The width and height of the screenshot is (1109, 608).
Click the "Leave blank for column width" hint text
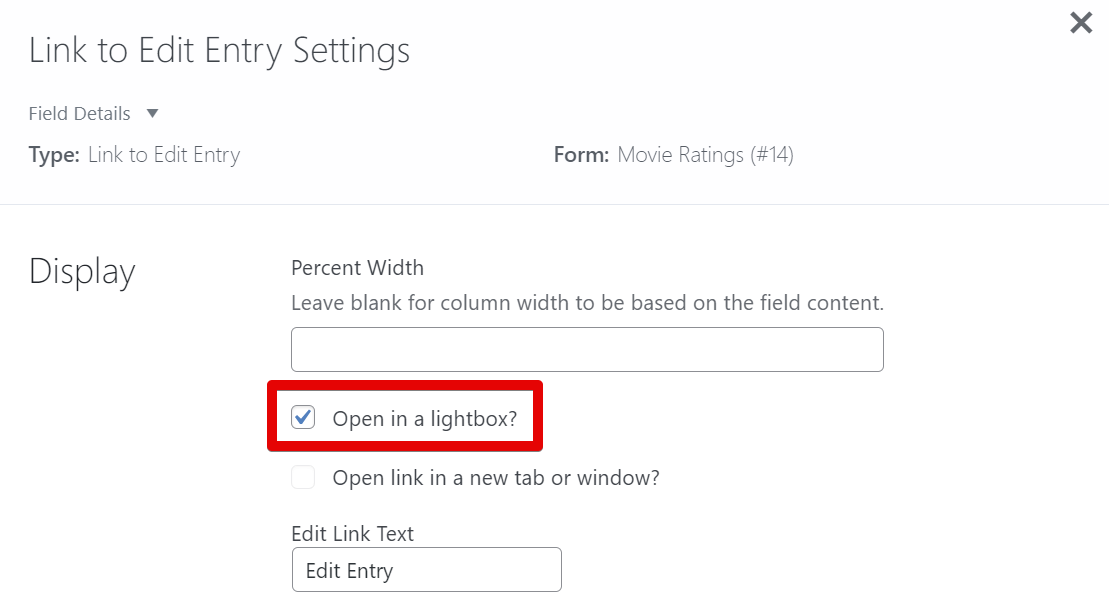click(x=587, y=302)
